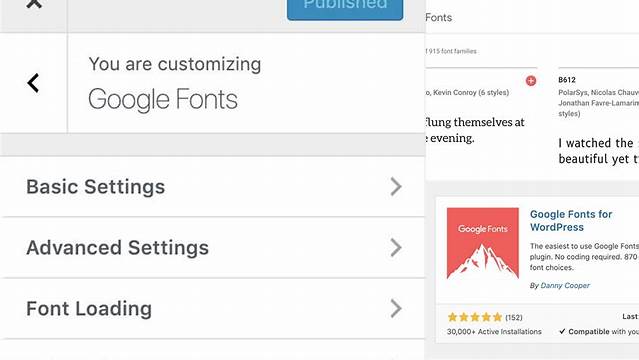Image resolution: width=639 pixels, height=360 pixels.
Task: Click the blue Published button
Action: [345, 7]
